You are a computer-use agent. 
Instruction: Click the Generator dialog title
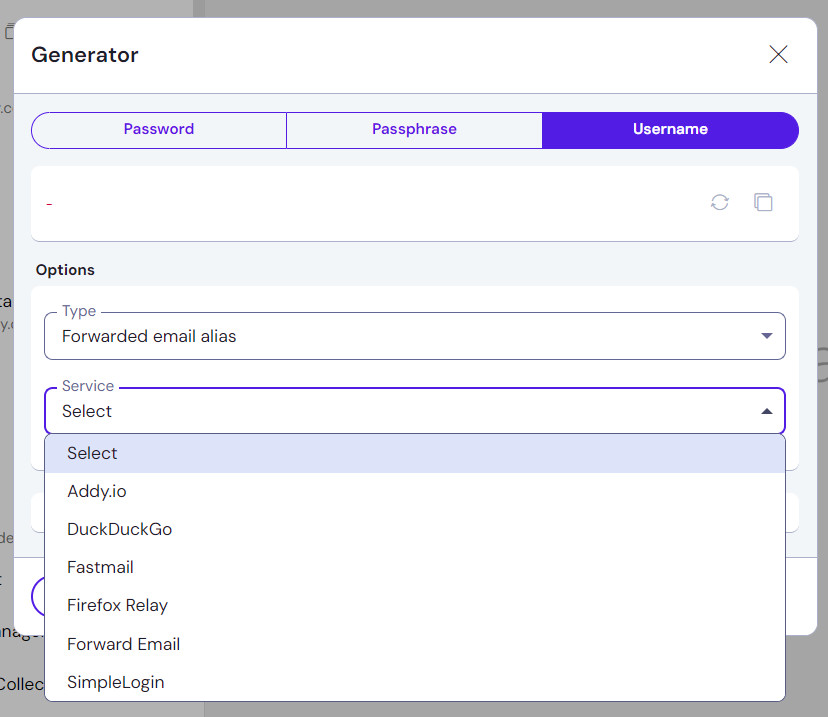point(85,55)
